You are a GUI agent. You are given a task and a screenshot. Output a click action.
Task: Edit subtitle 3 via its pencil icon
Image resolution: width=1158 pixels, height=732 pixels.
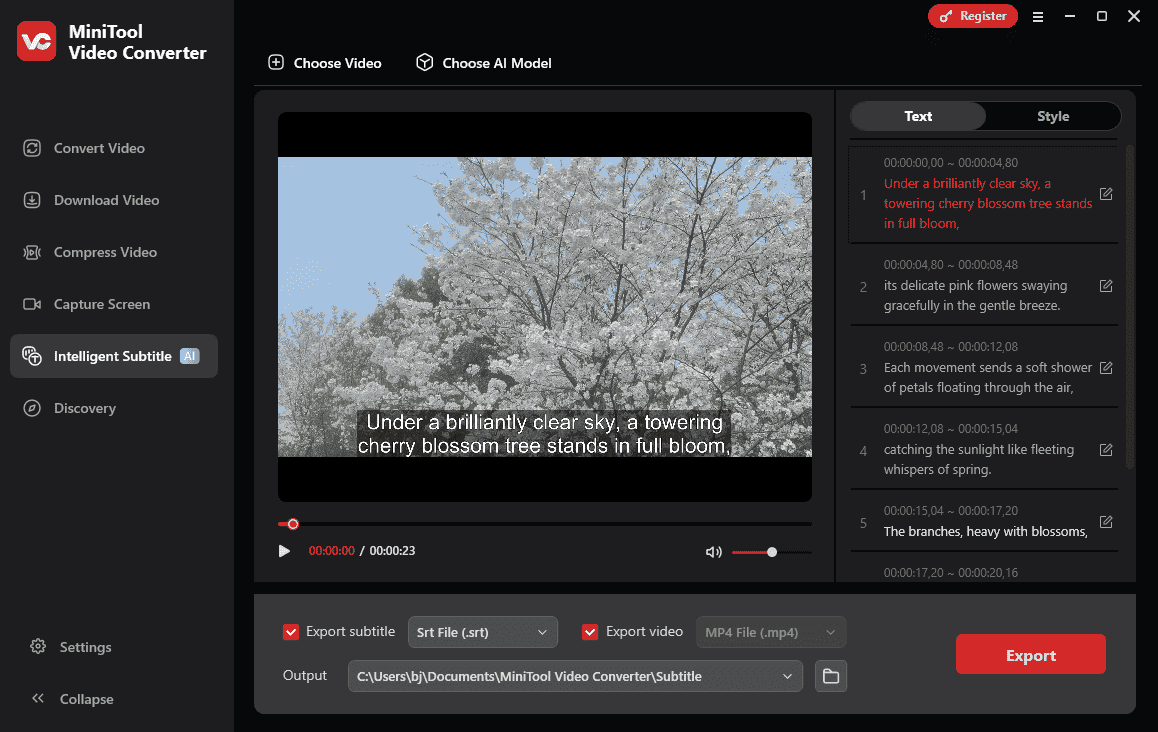1106,368
